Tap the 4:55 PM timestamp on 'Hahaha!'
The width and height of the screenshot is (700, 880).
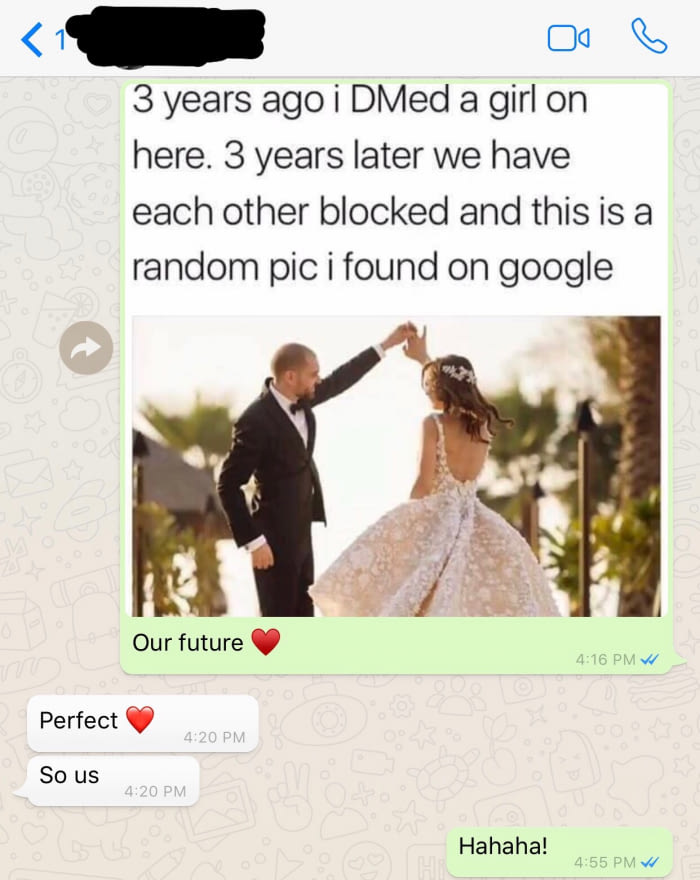click(x=605, y=862)
